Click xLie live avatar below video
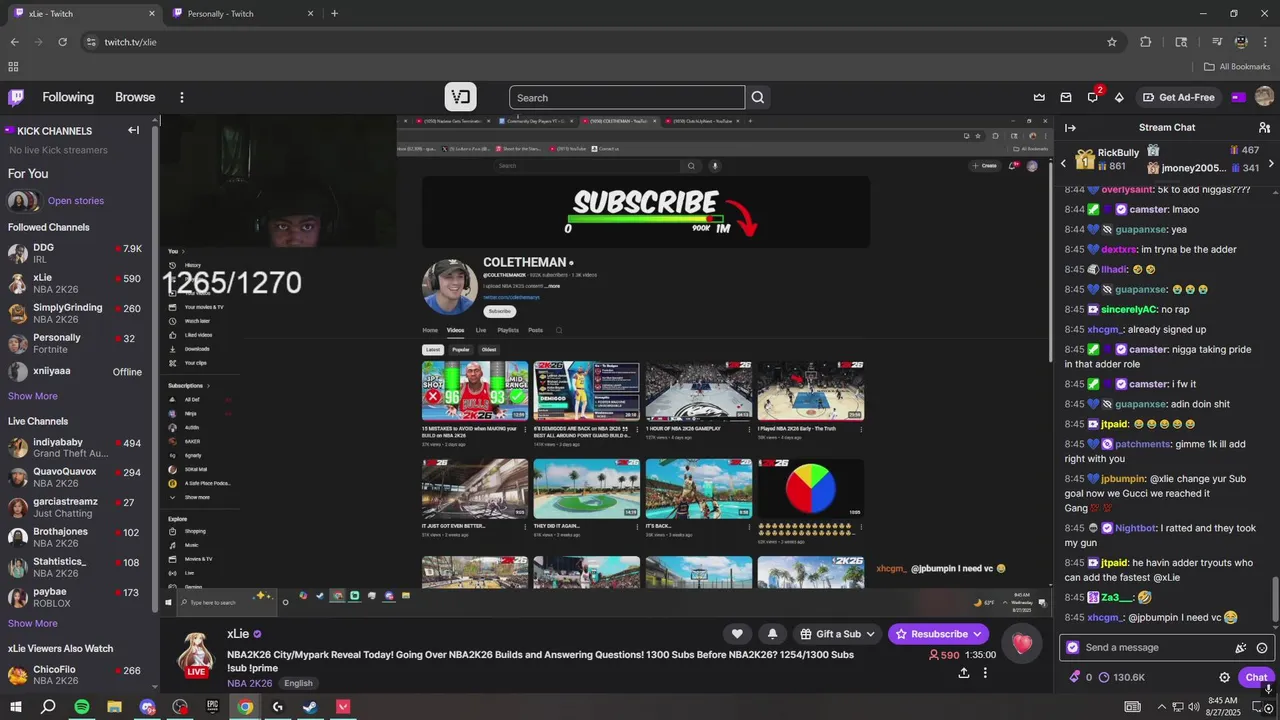 coord(196,654)
